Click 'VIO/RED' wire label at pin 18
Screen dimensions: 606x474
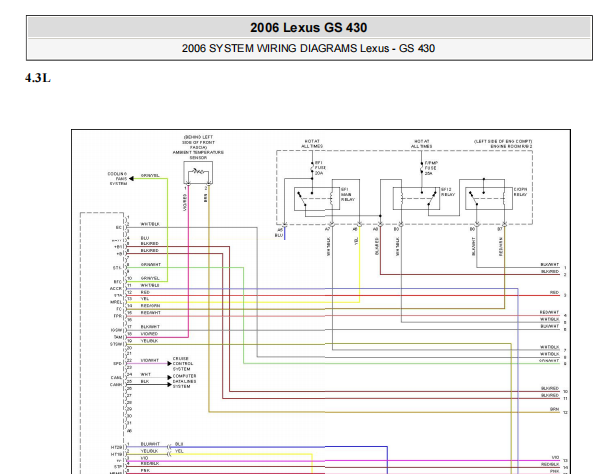(x=149, y=334)
